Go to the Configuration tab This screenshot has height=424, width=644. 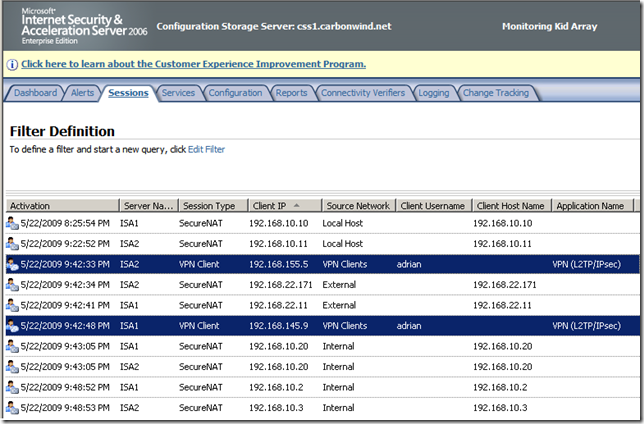click(x=235, y=93)
